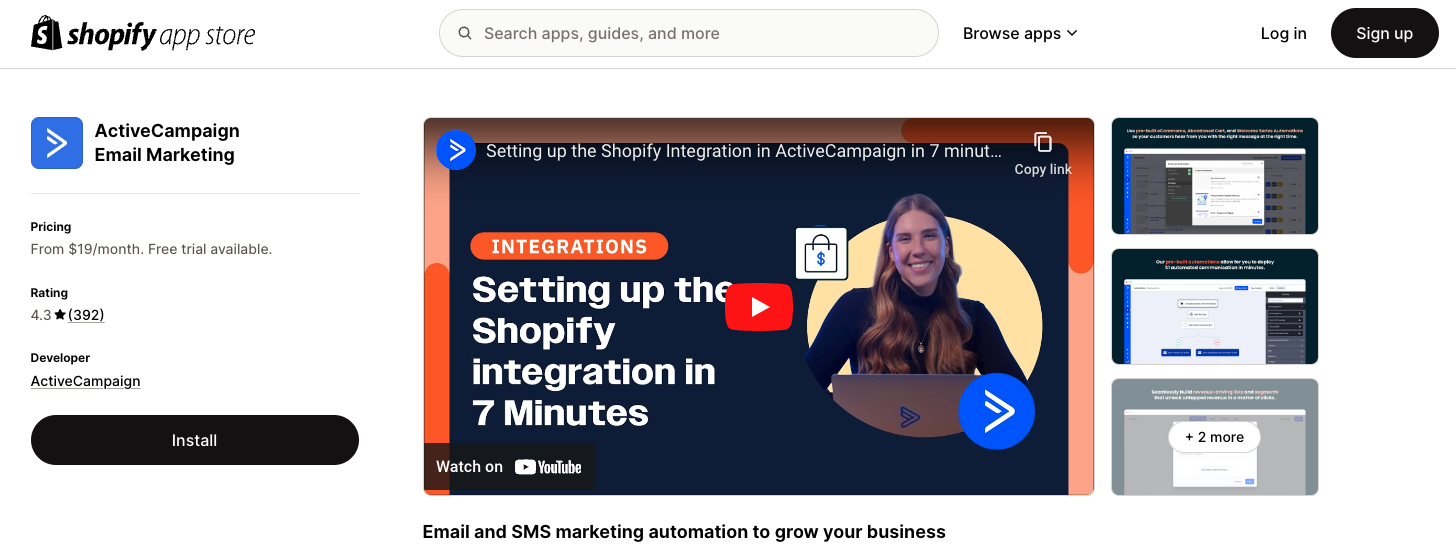
Task: Click the search magnifier icon
Action: point(465,33)
